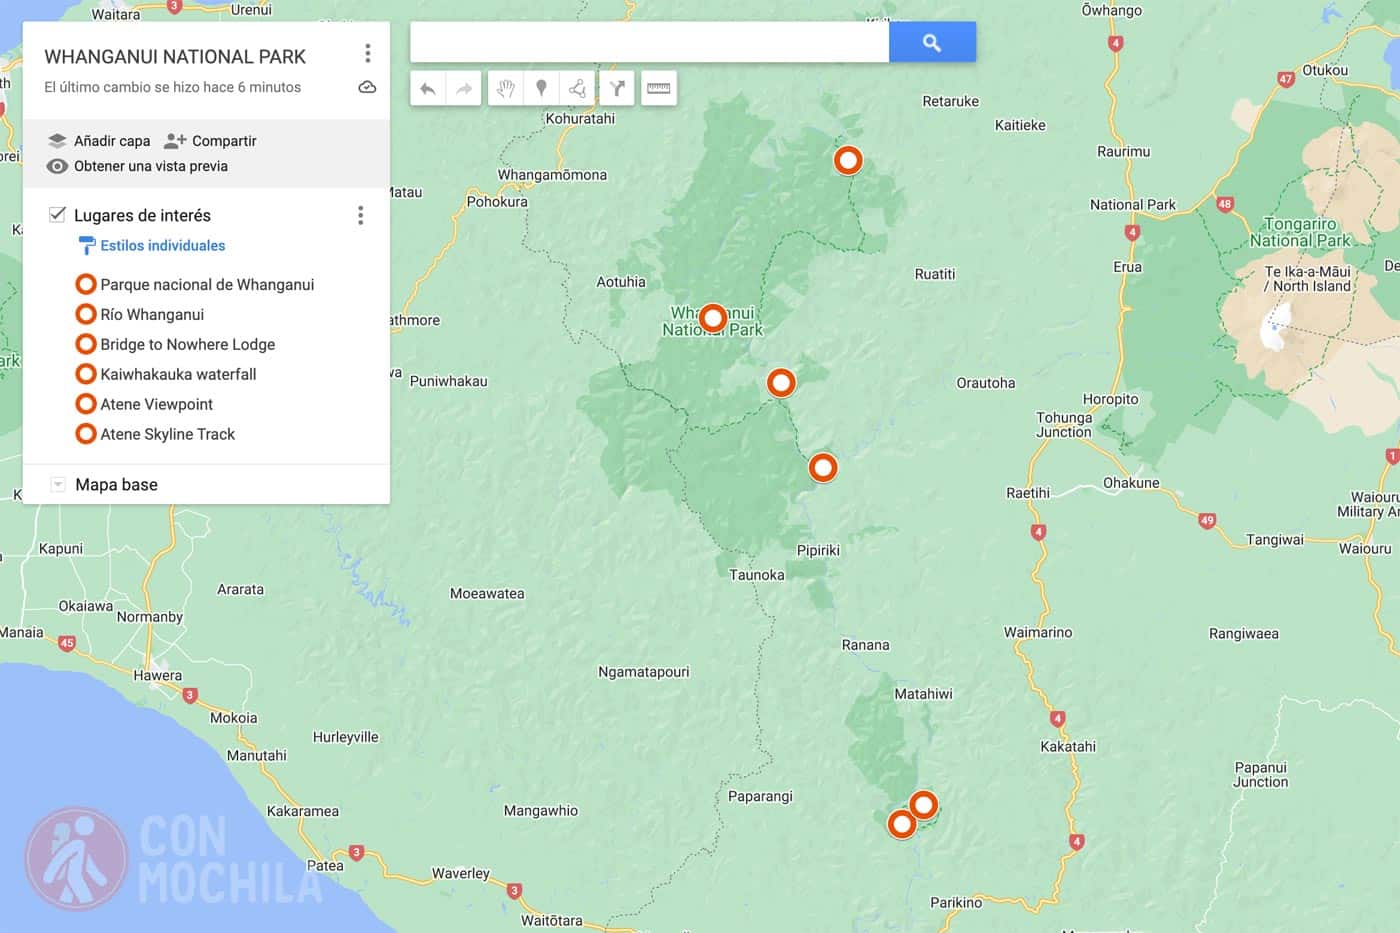Select the measure distance ruler tool

click(659, 89)
